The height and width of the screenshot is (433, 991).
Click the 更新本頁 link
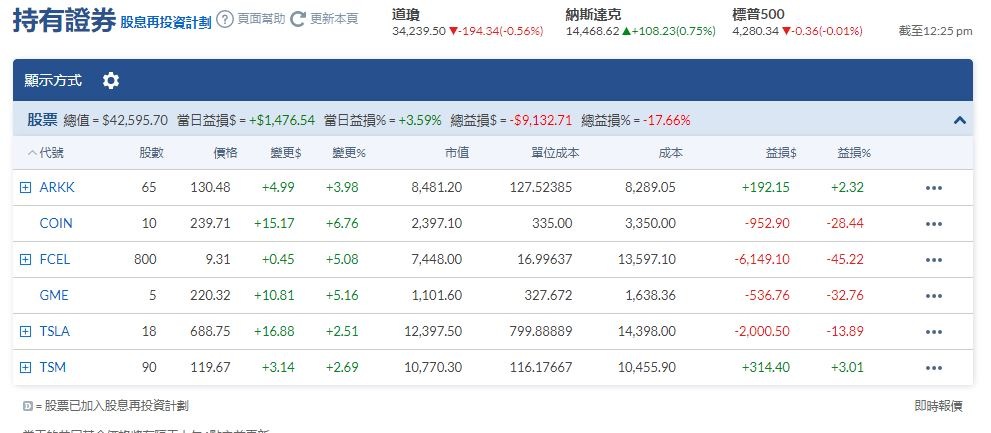[334, 19]
